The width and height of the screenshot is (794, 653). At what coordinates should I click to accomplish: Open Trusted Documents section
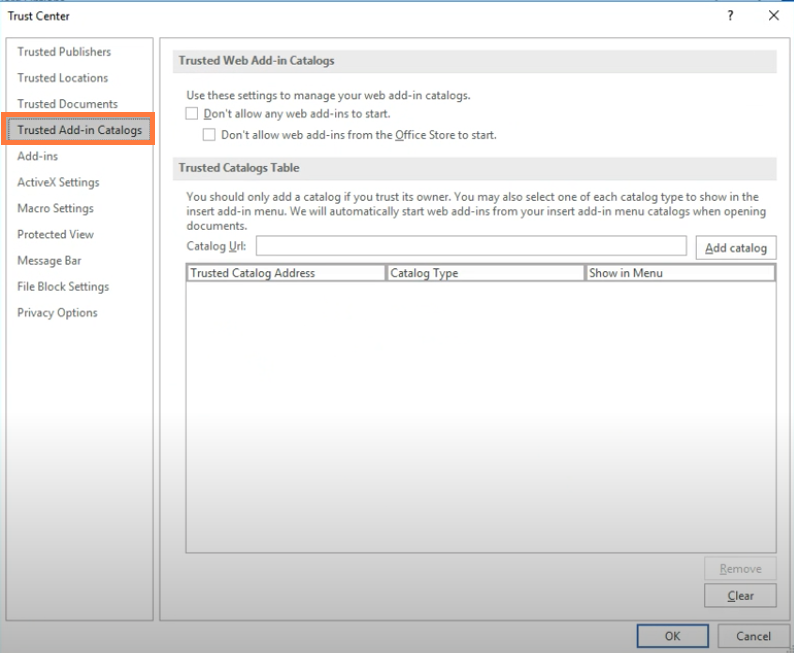click(x=67, y=104)
